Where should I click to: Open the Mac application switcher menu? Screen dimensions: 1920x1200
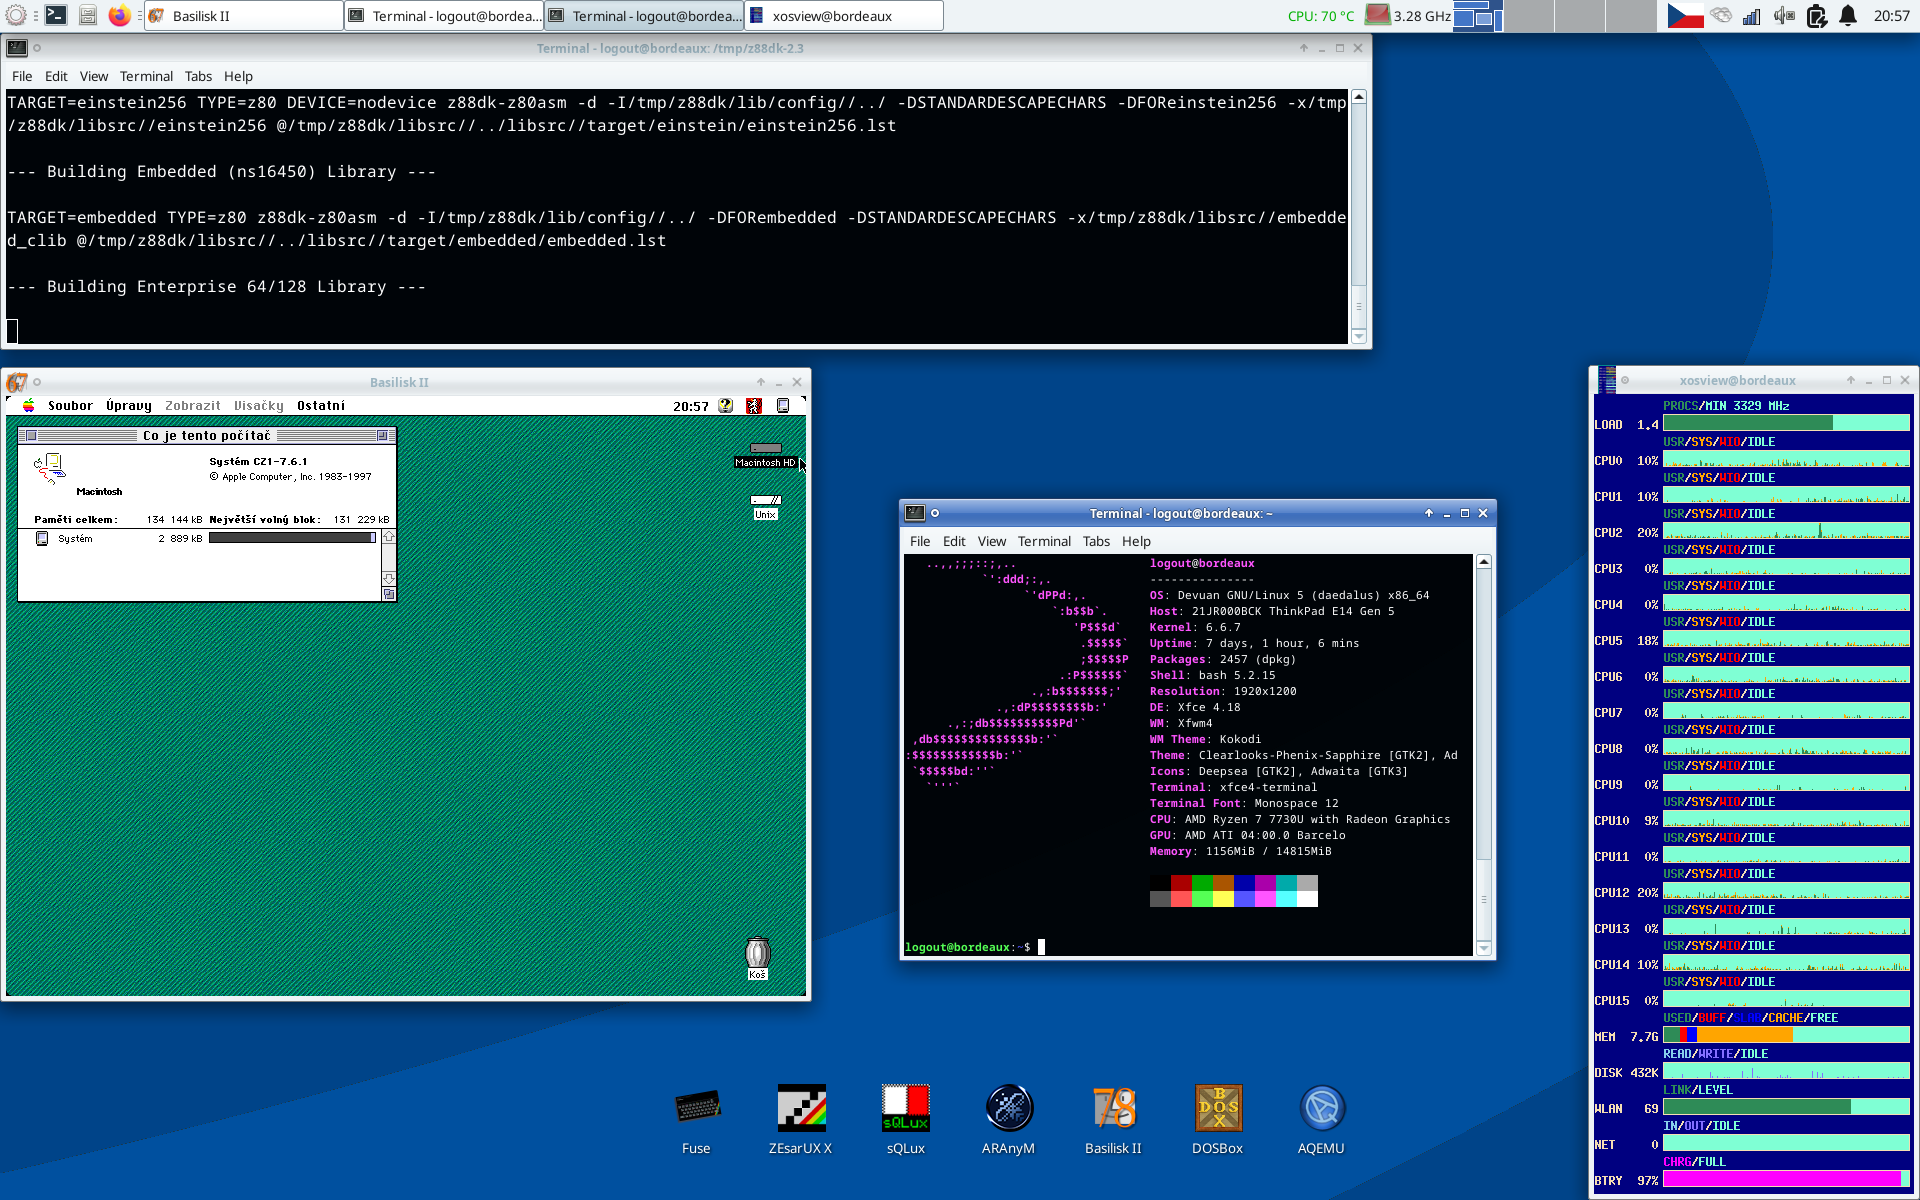783,406
